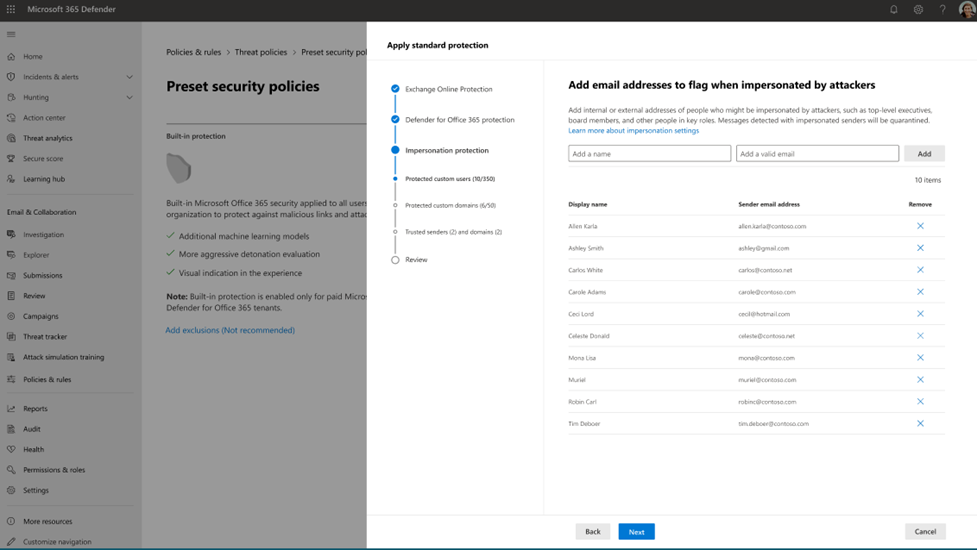
Task: Click email tim.deboer@contoso.com
Action: (x=773, y=424)
